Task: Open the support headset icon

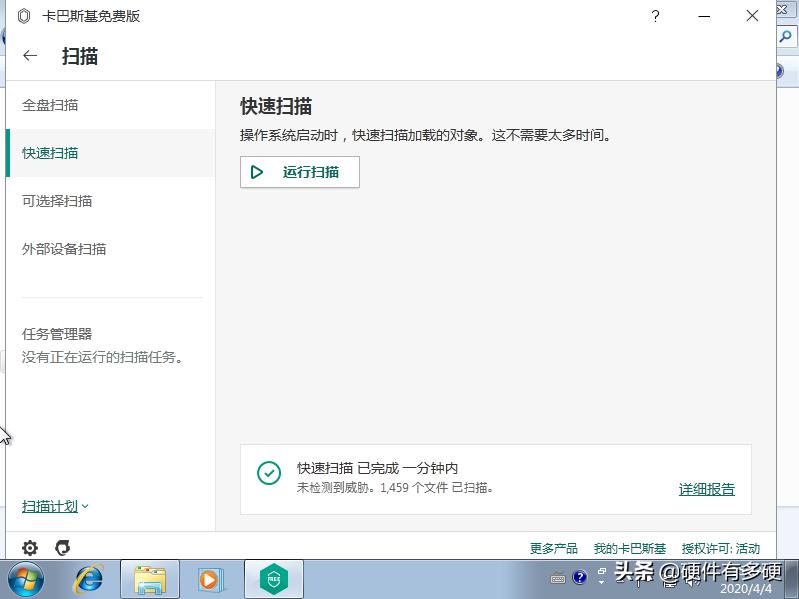Action: pyautogui.click(x=62, y=548)
